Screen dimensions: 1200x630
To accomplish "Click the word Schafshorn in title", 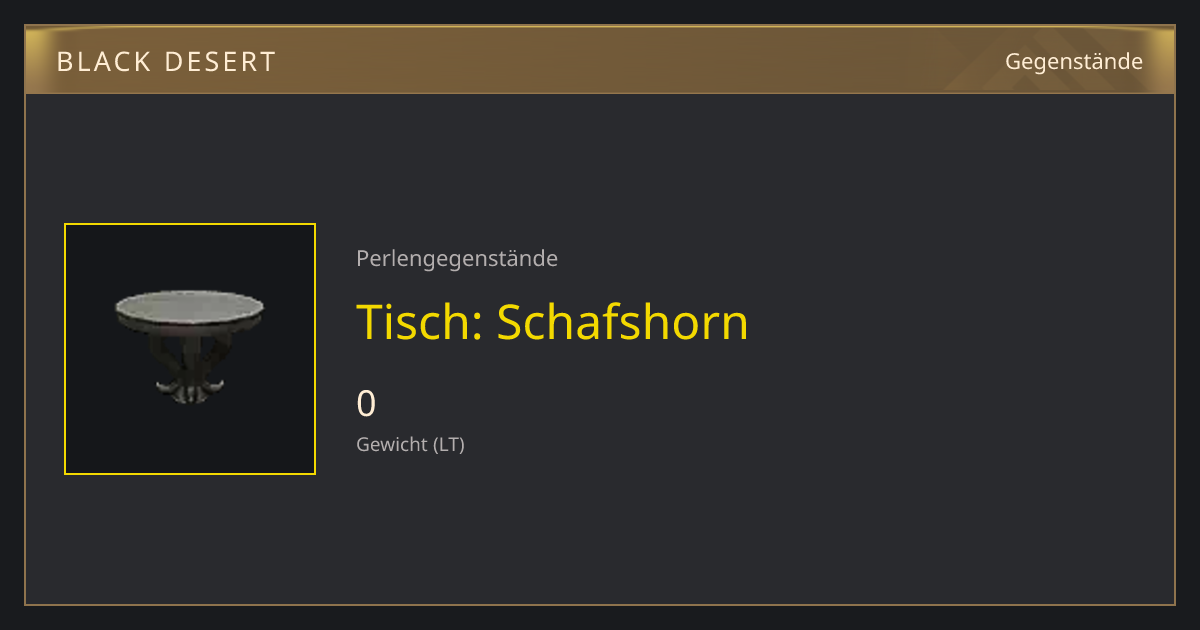I will click(x=623, y=322).
